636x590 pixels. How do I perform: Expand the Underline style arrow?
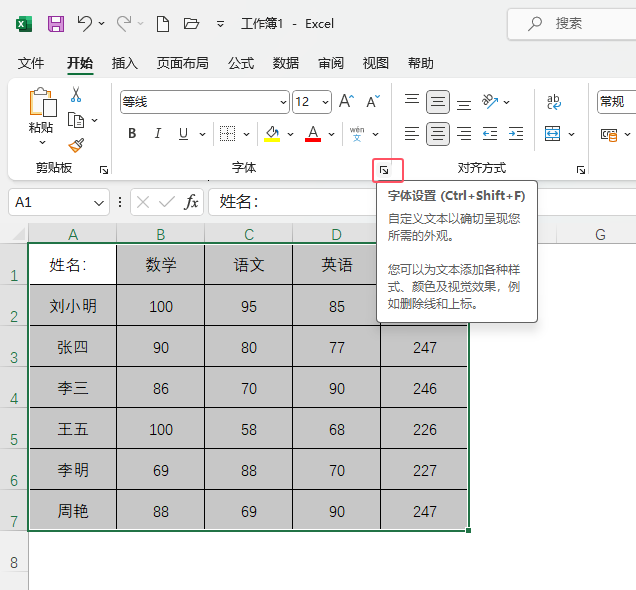tap(202, 134)
